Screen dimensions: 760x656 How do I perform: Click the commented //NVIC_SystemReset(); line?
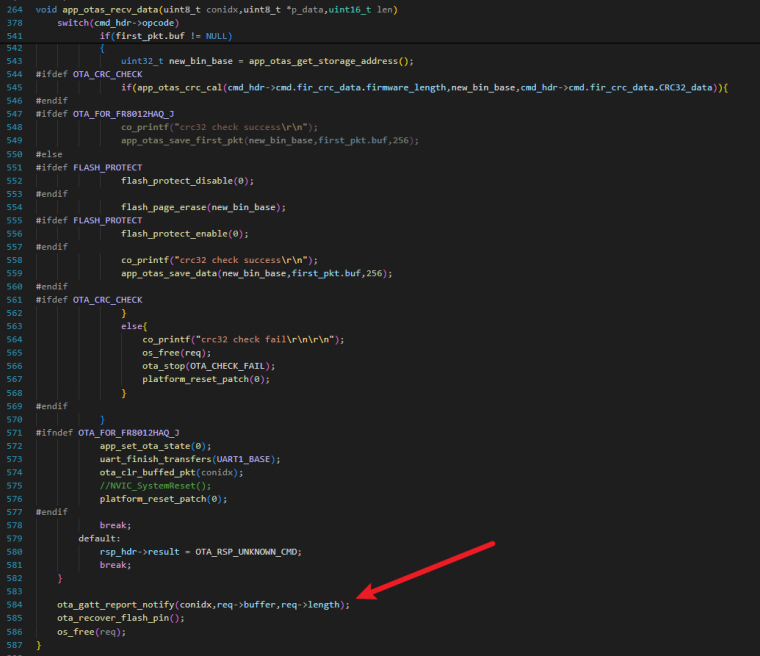(156, 485)
